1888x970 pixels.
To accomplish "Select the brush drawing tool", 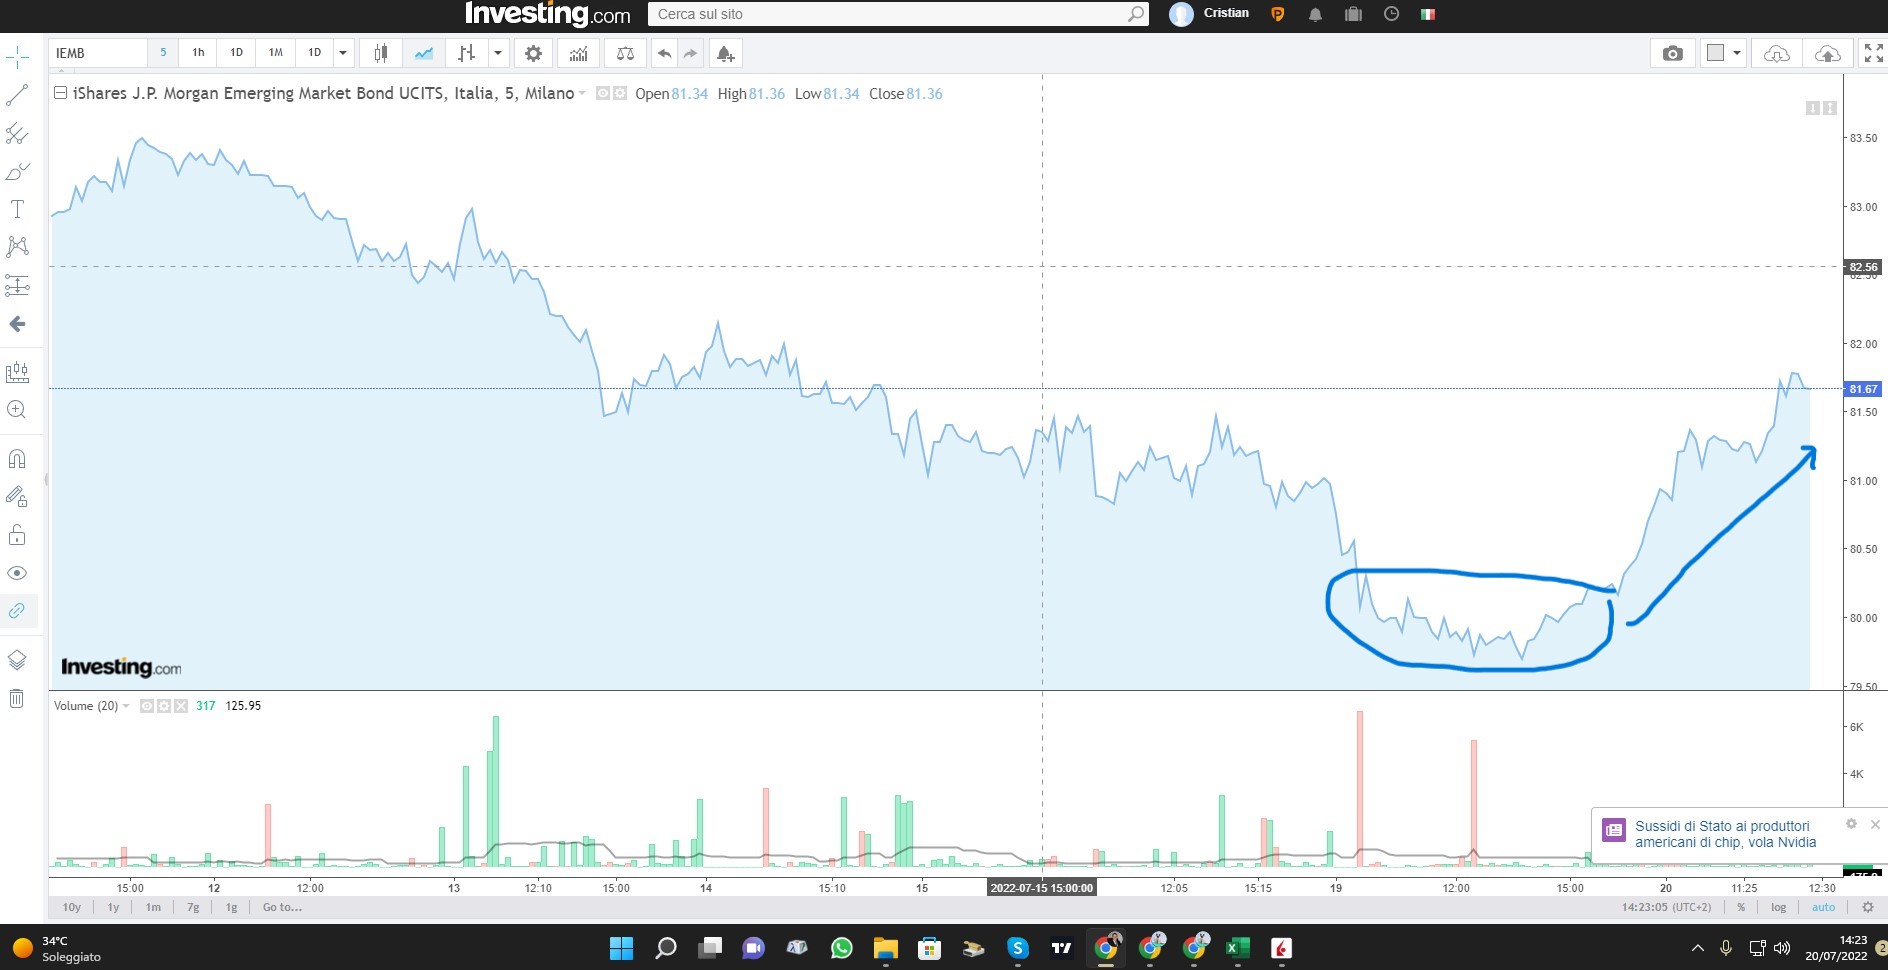I will coord(17,172).
